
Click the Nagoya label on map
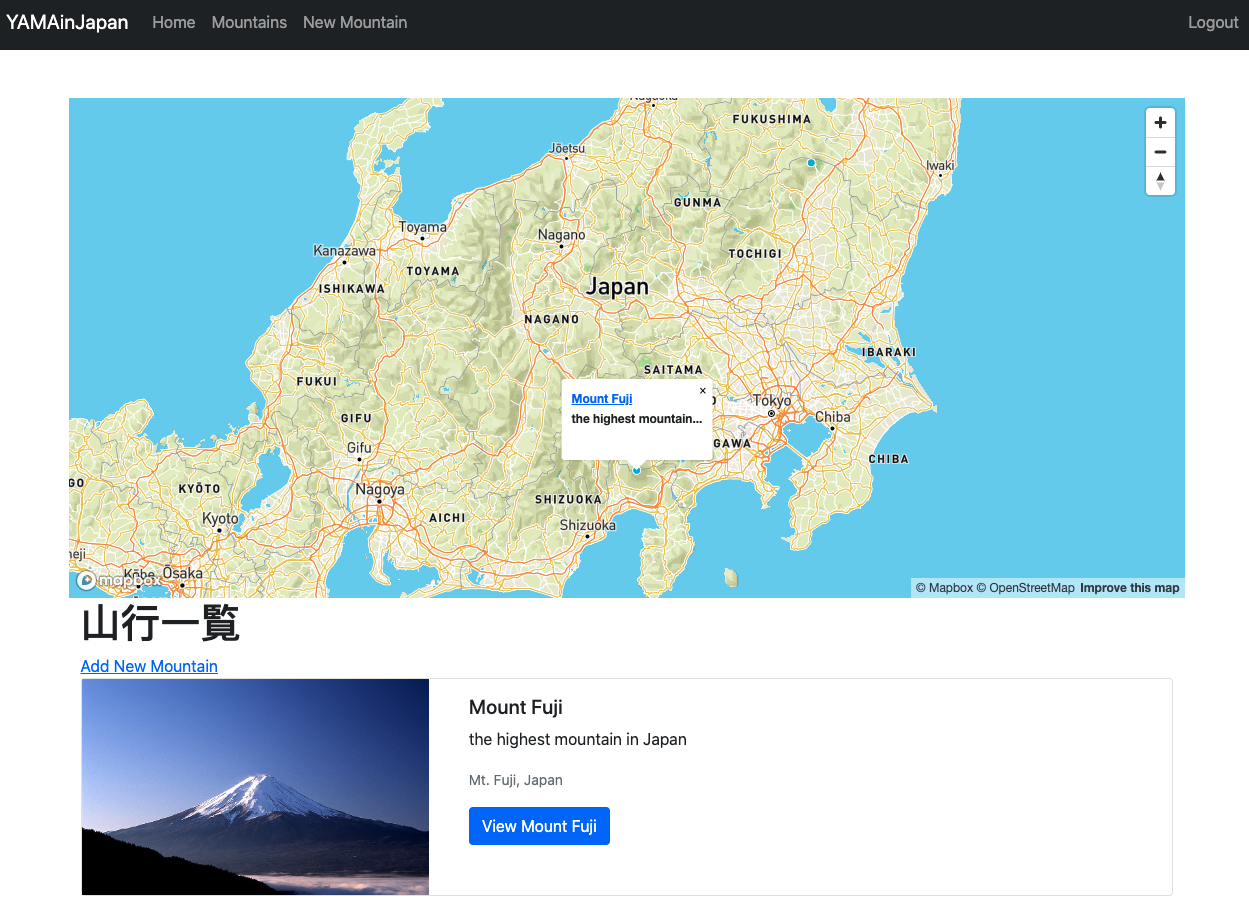(380, 490)
